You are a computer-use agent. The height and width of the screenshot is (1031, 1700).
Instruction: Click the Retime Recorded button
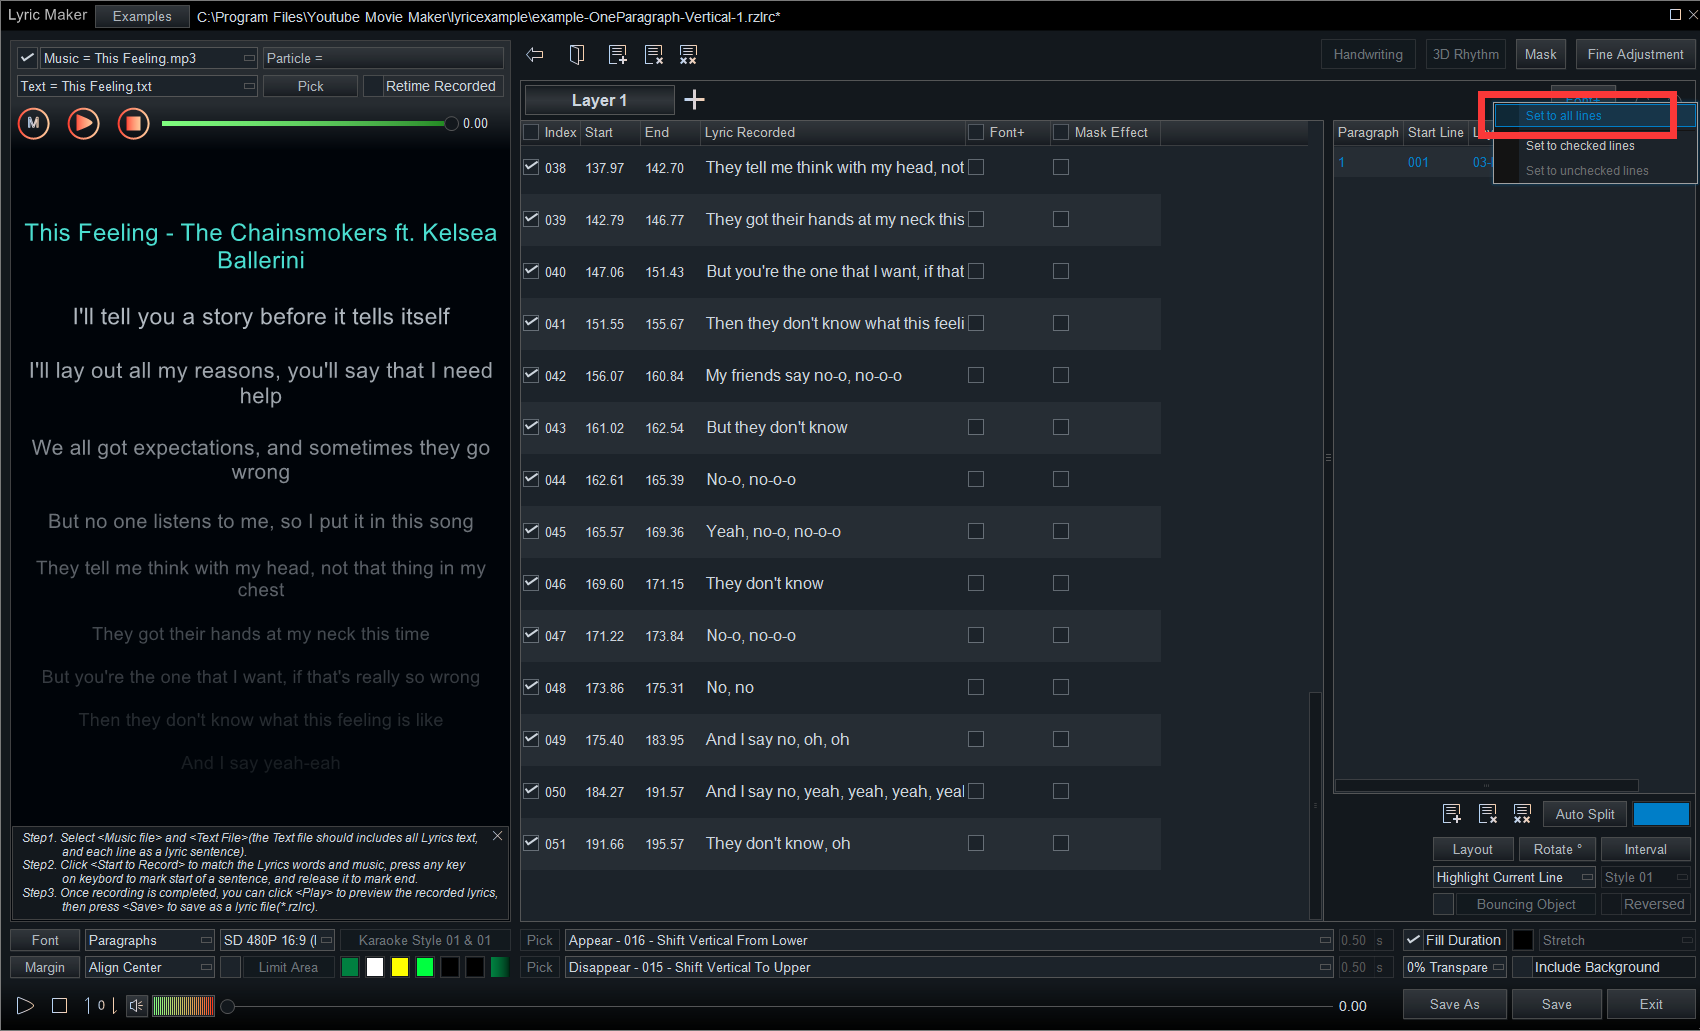(441, 86)
